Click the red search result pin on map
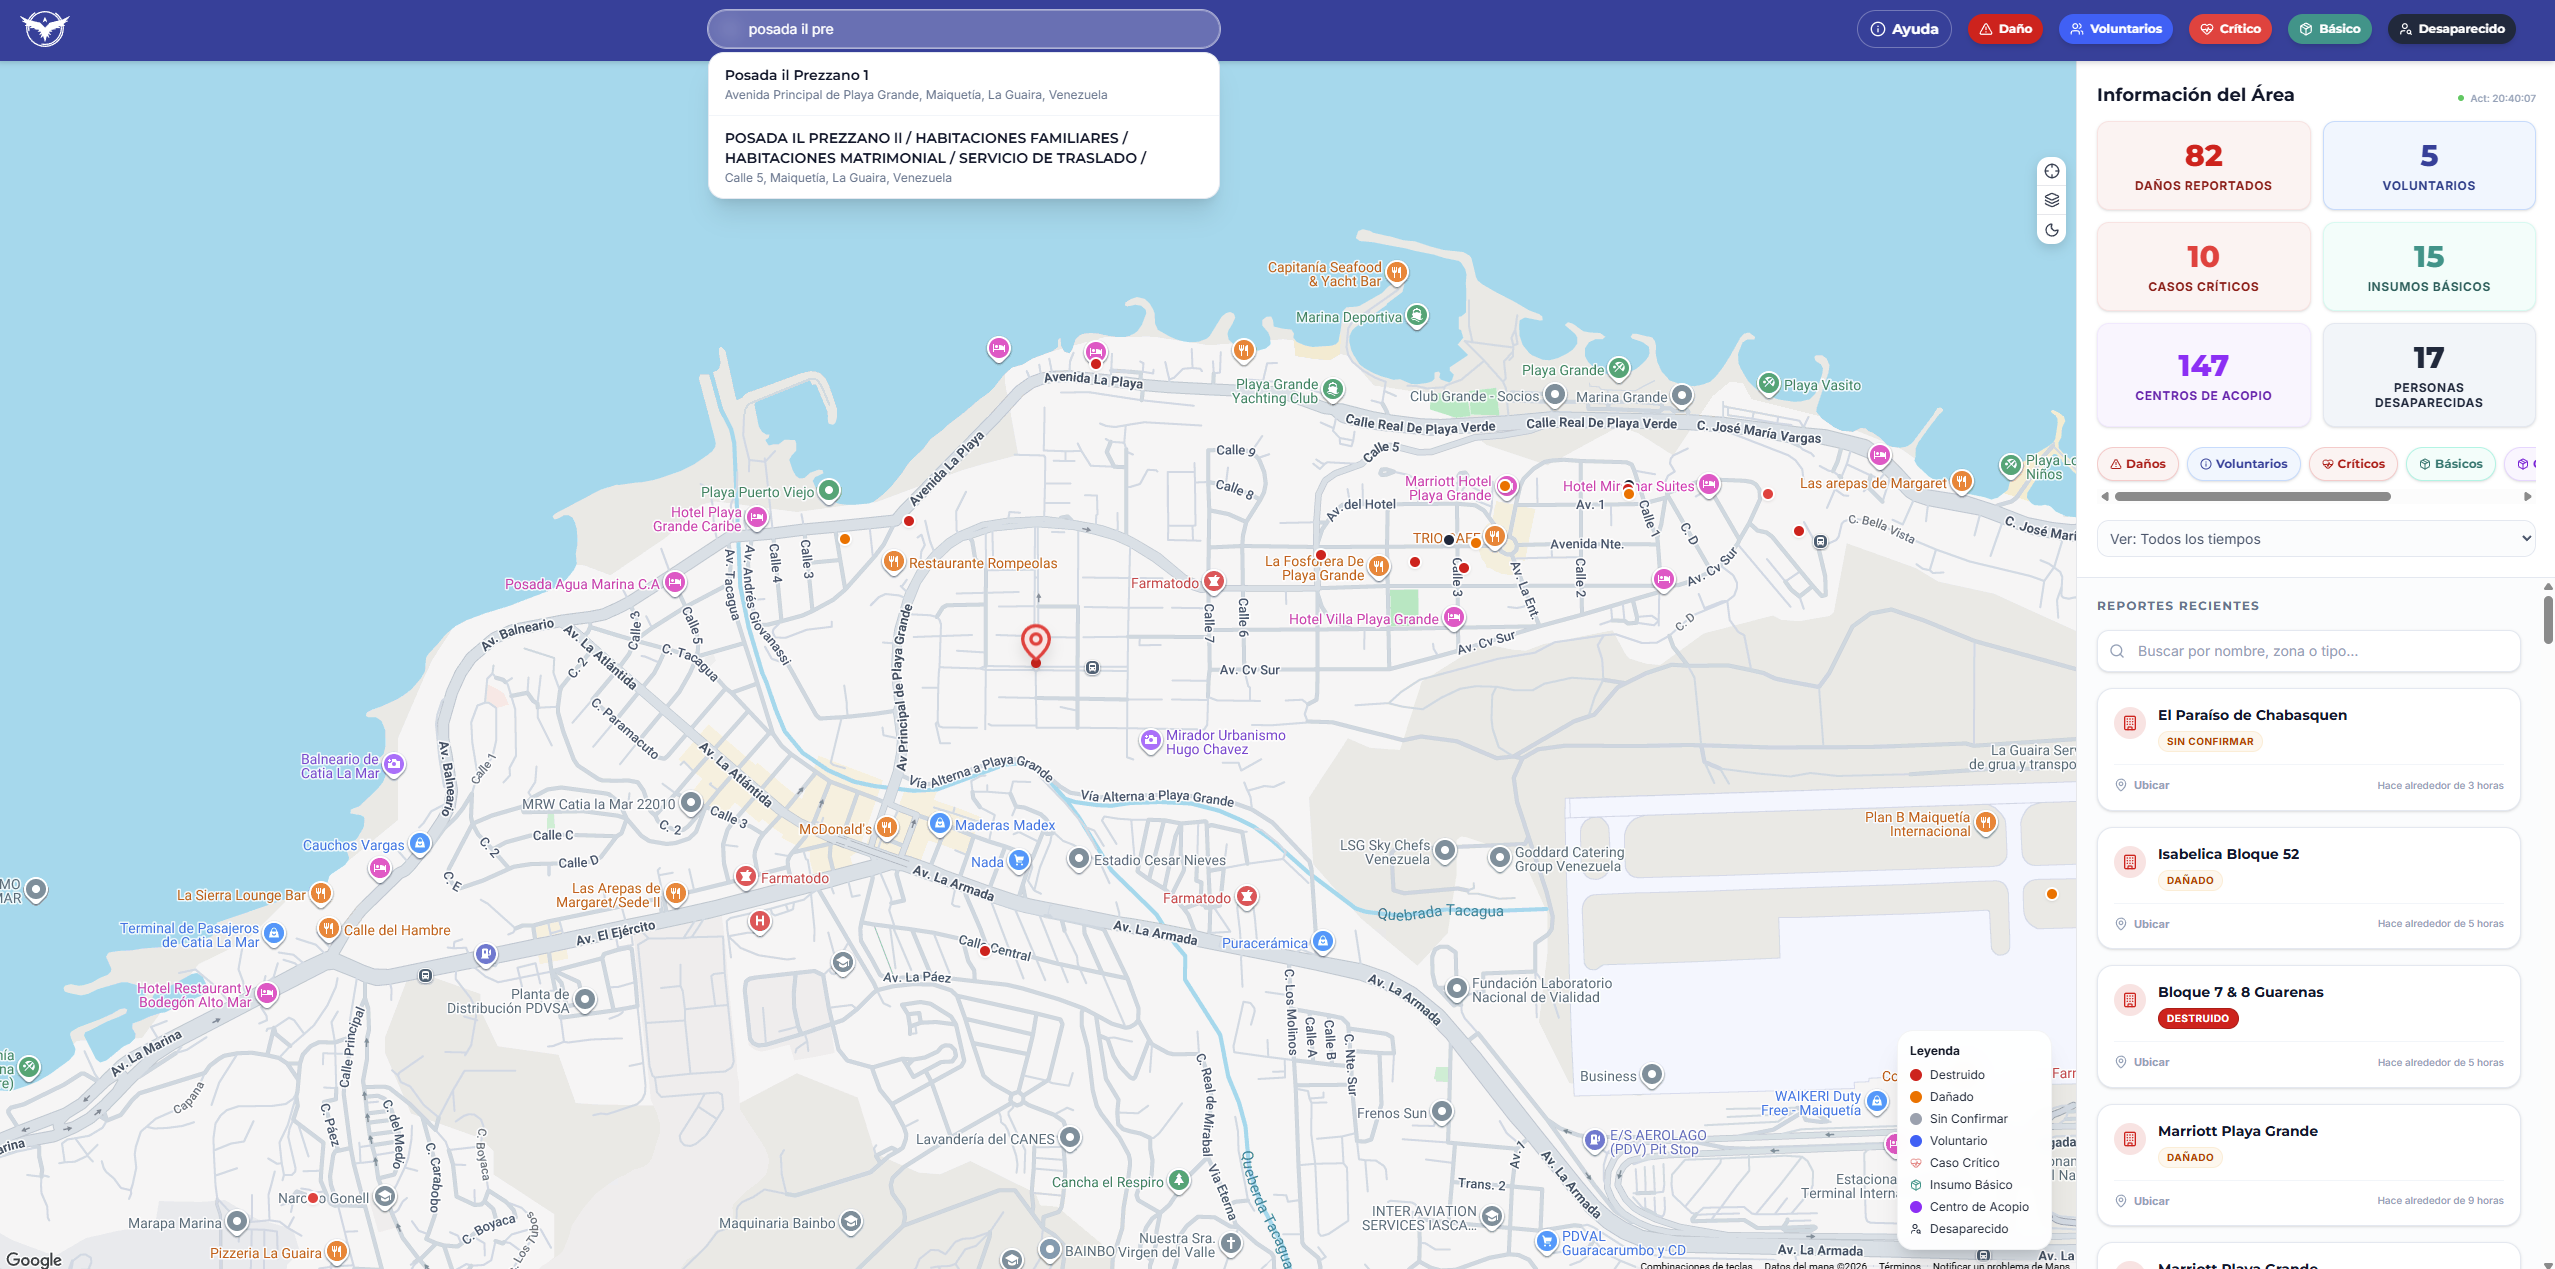 pos(1036,645)
